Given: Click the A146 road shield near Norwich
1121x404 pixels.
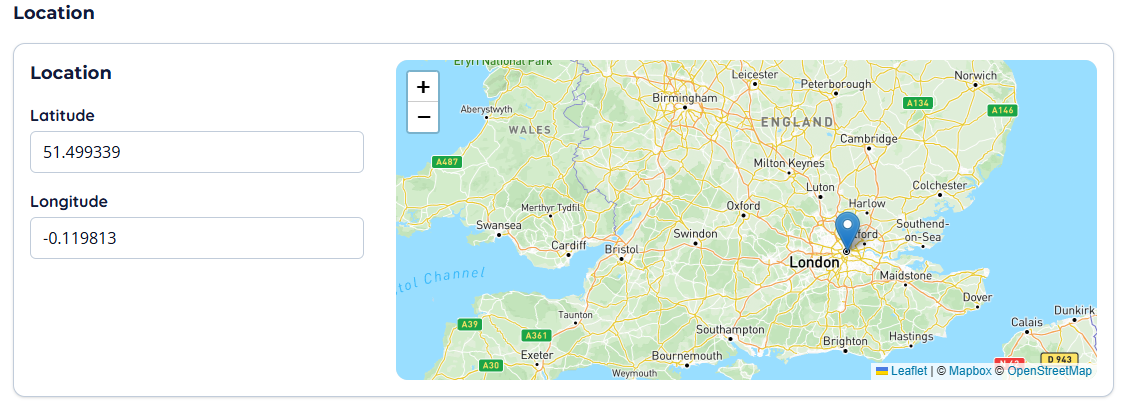Looking at the screenshot, I should point(1003,110).
